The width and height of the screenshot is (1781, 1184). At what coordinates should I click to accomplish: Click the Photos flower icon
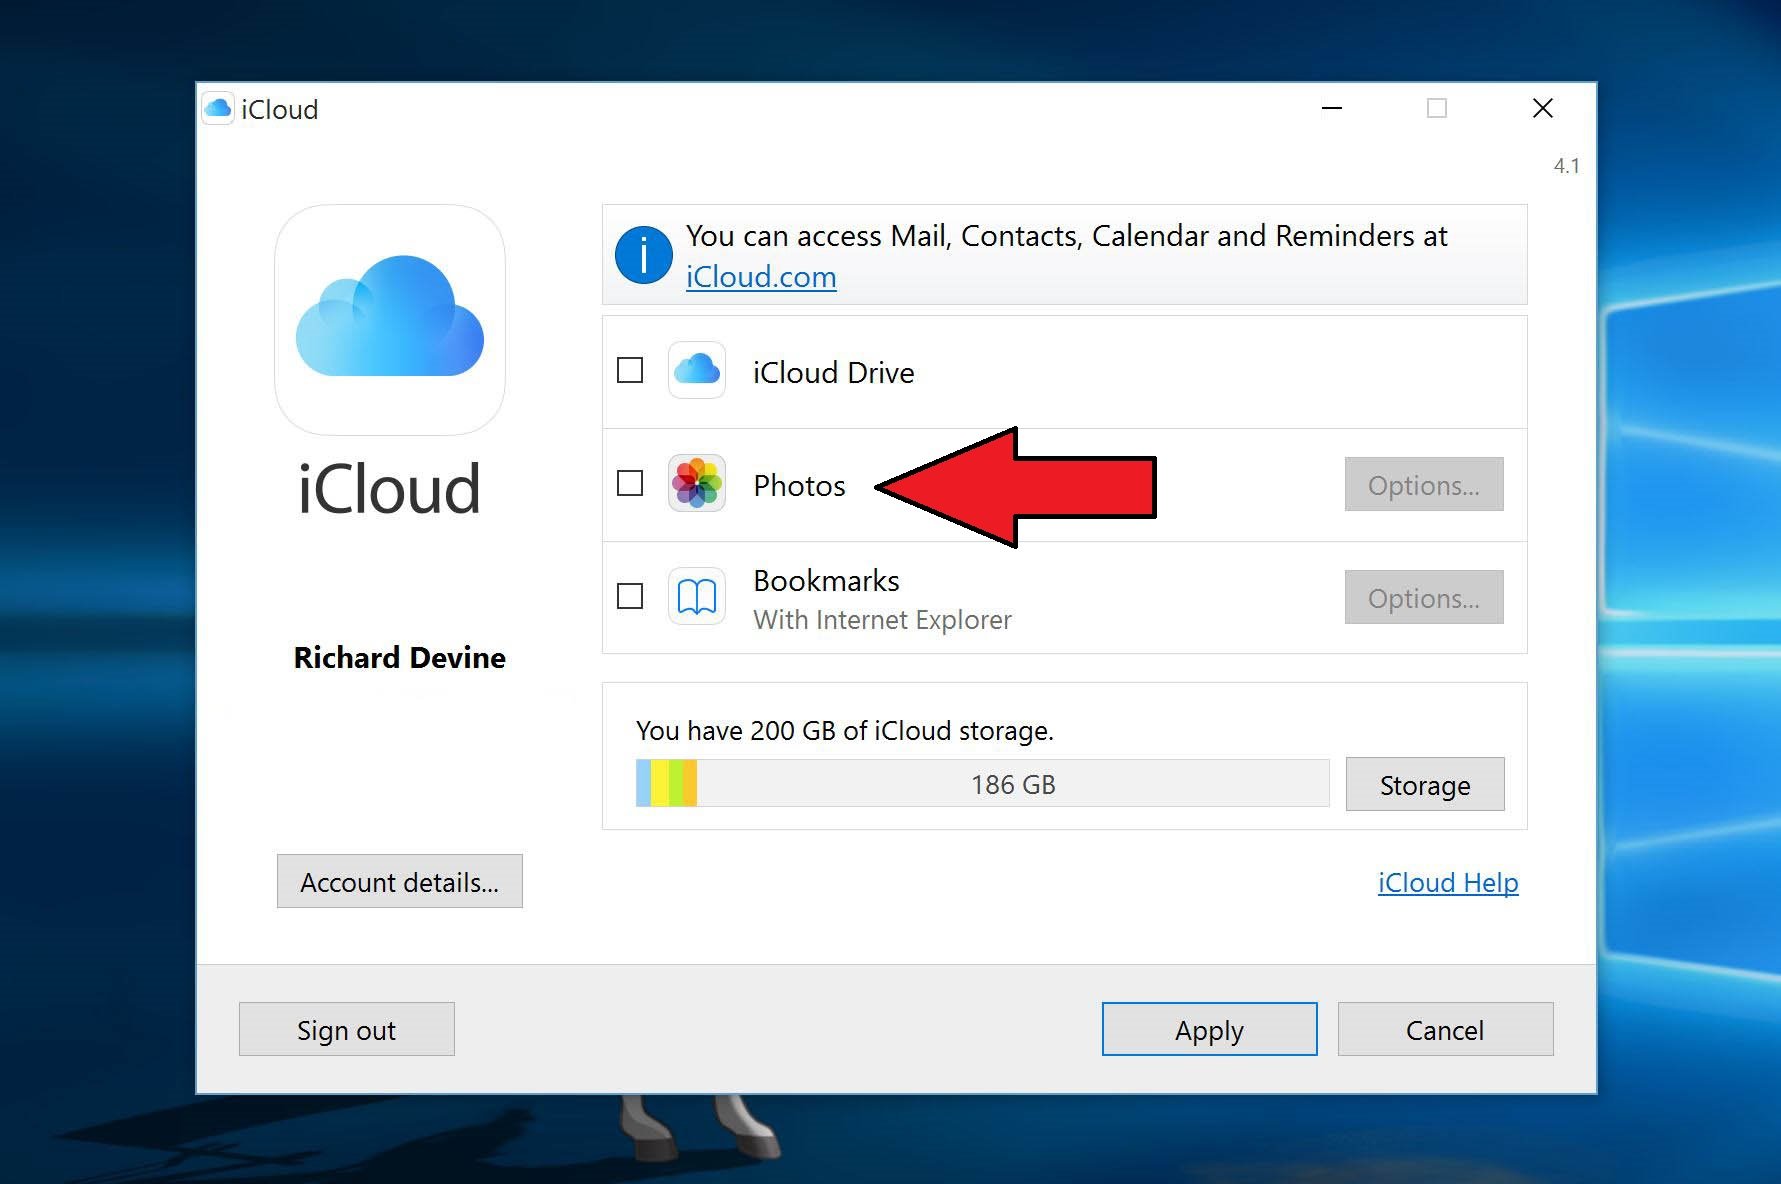697,484
